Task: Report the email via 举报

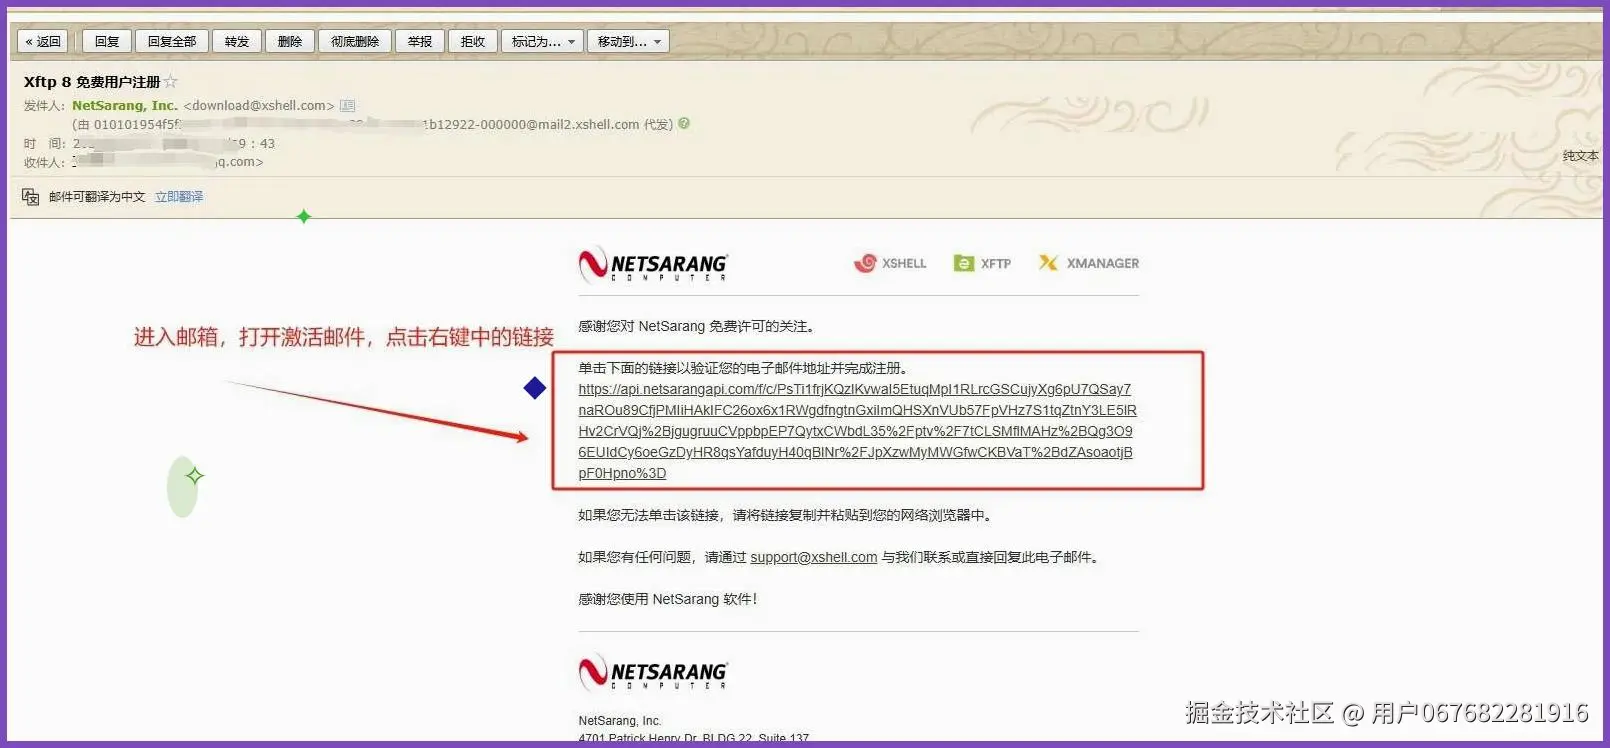Action: (420, 41)
